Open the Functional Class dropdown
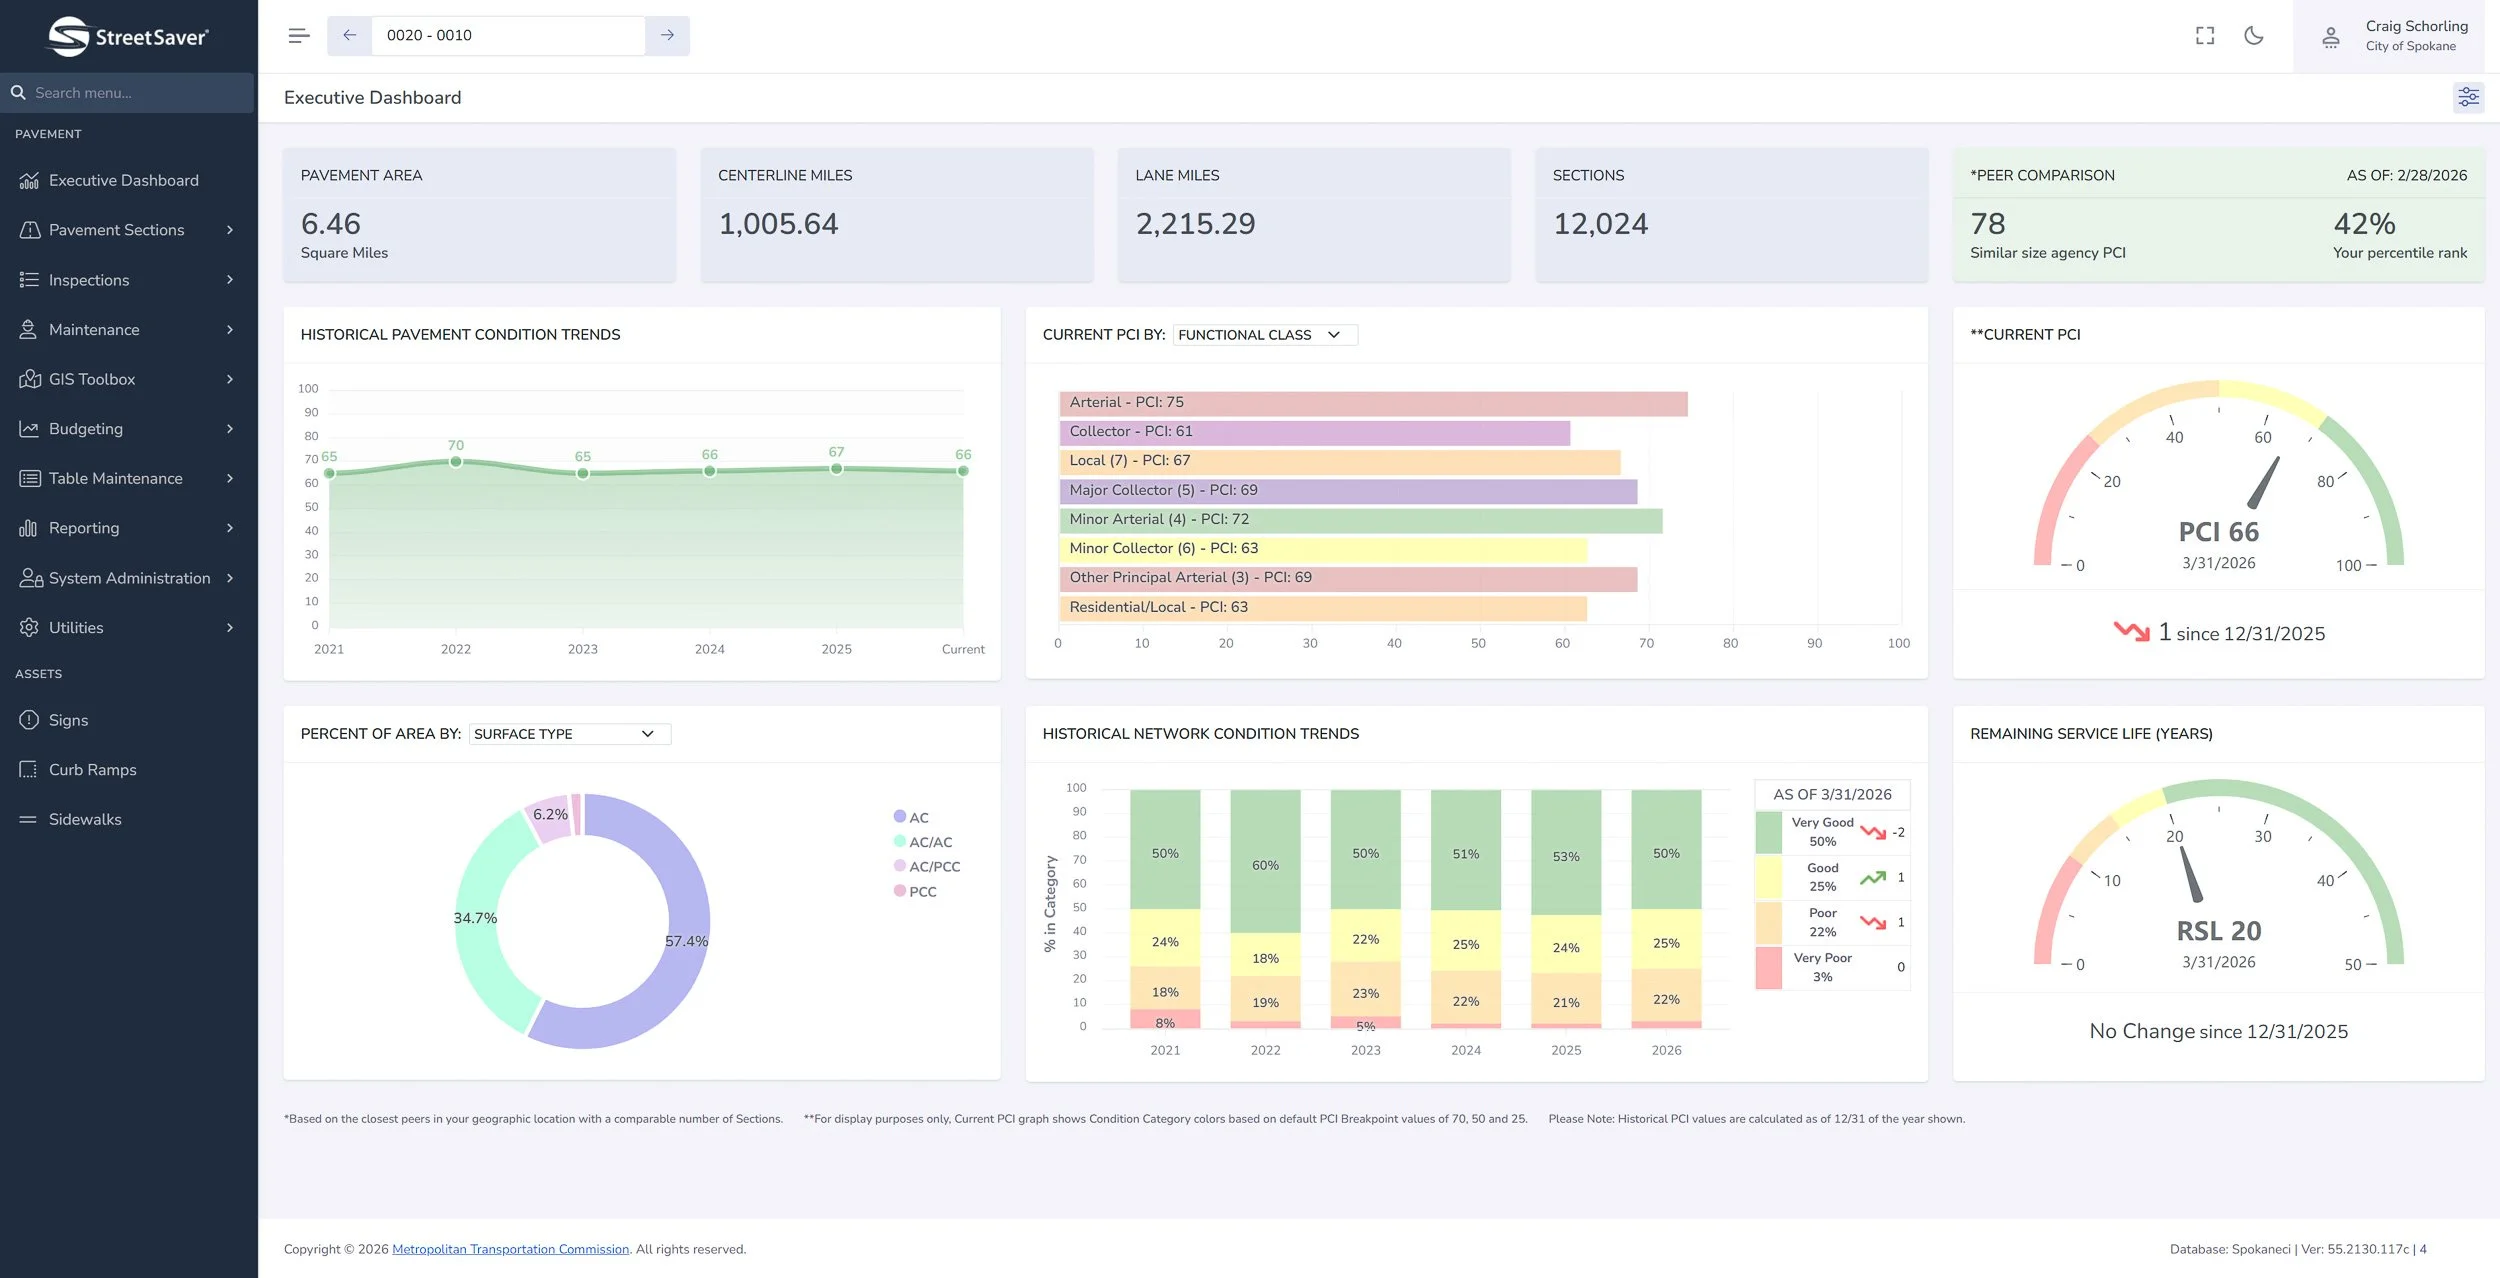The image size is (2500, 1278). click(1265, 335)
